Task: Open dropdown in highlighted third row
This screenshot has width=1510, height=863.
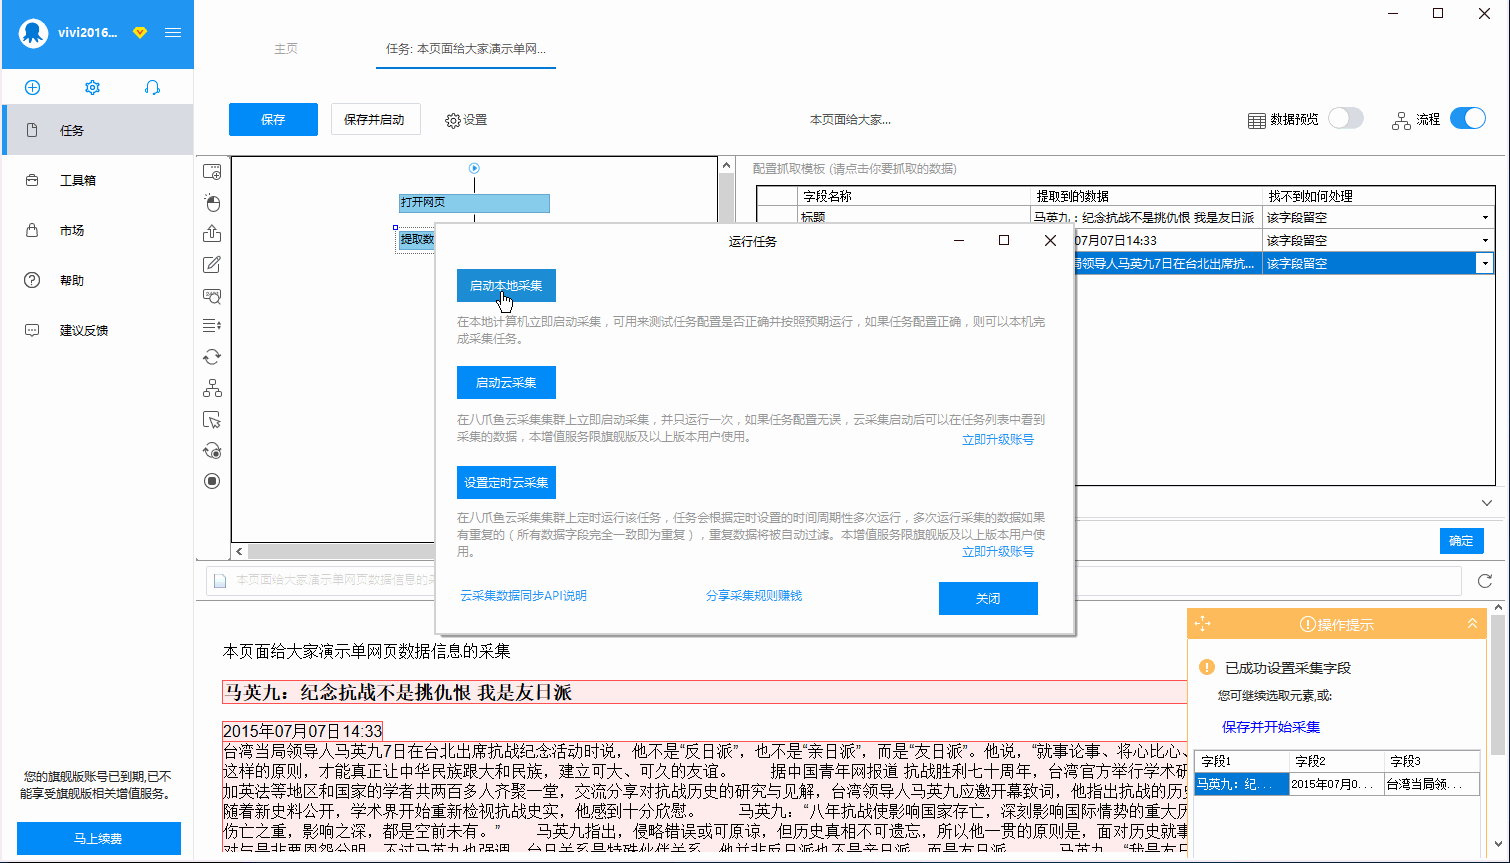Action: (x=1484, y=263)
